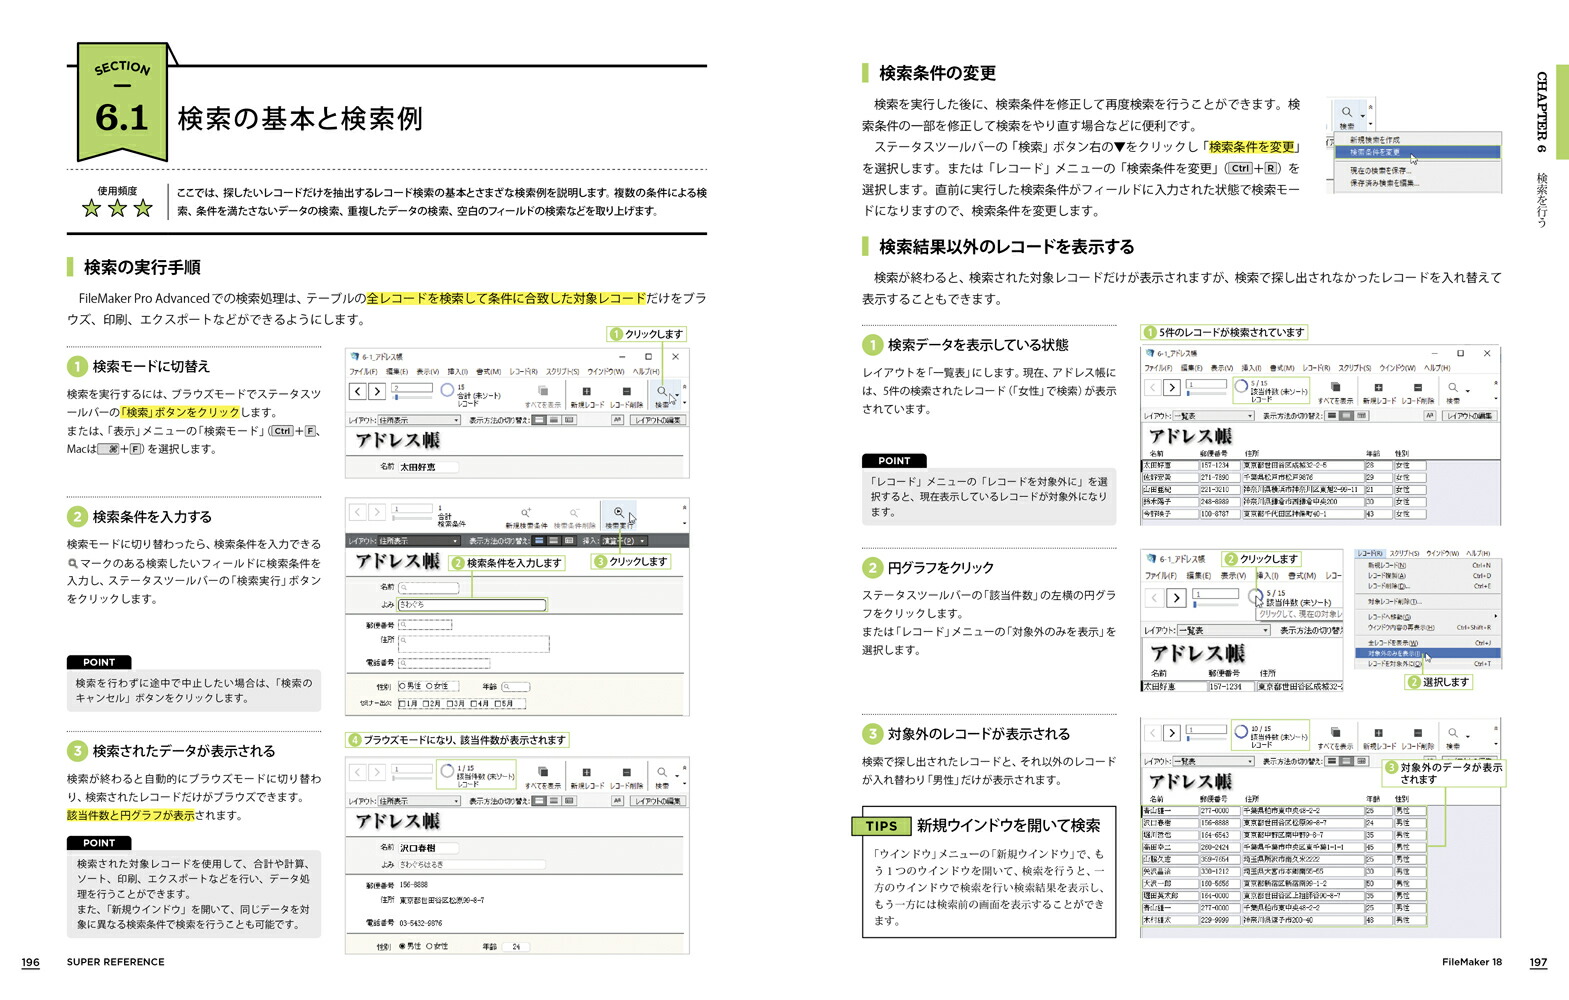Click レコード削除 icon in the 15-total-records window
1569x1000 pixels.
(626, 391)
